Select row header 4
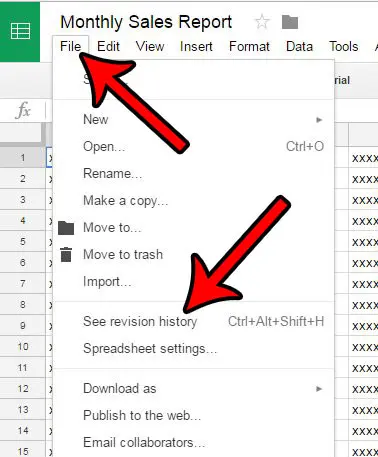Screen dimensions: 378x457 point(23,220)
